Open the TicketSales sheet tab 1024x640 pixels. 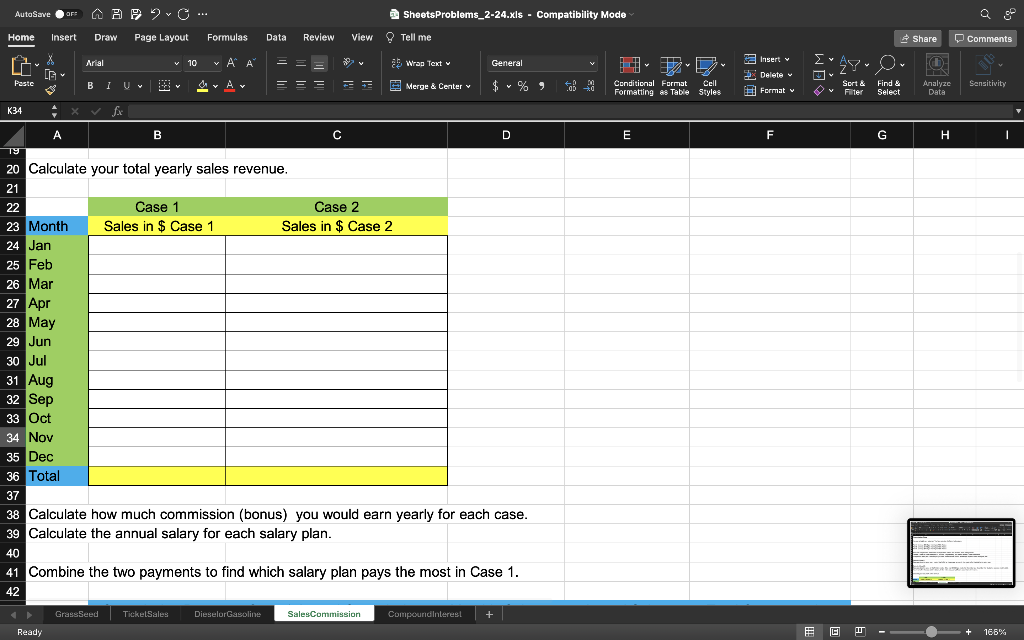click(144, 615)
